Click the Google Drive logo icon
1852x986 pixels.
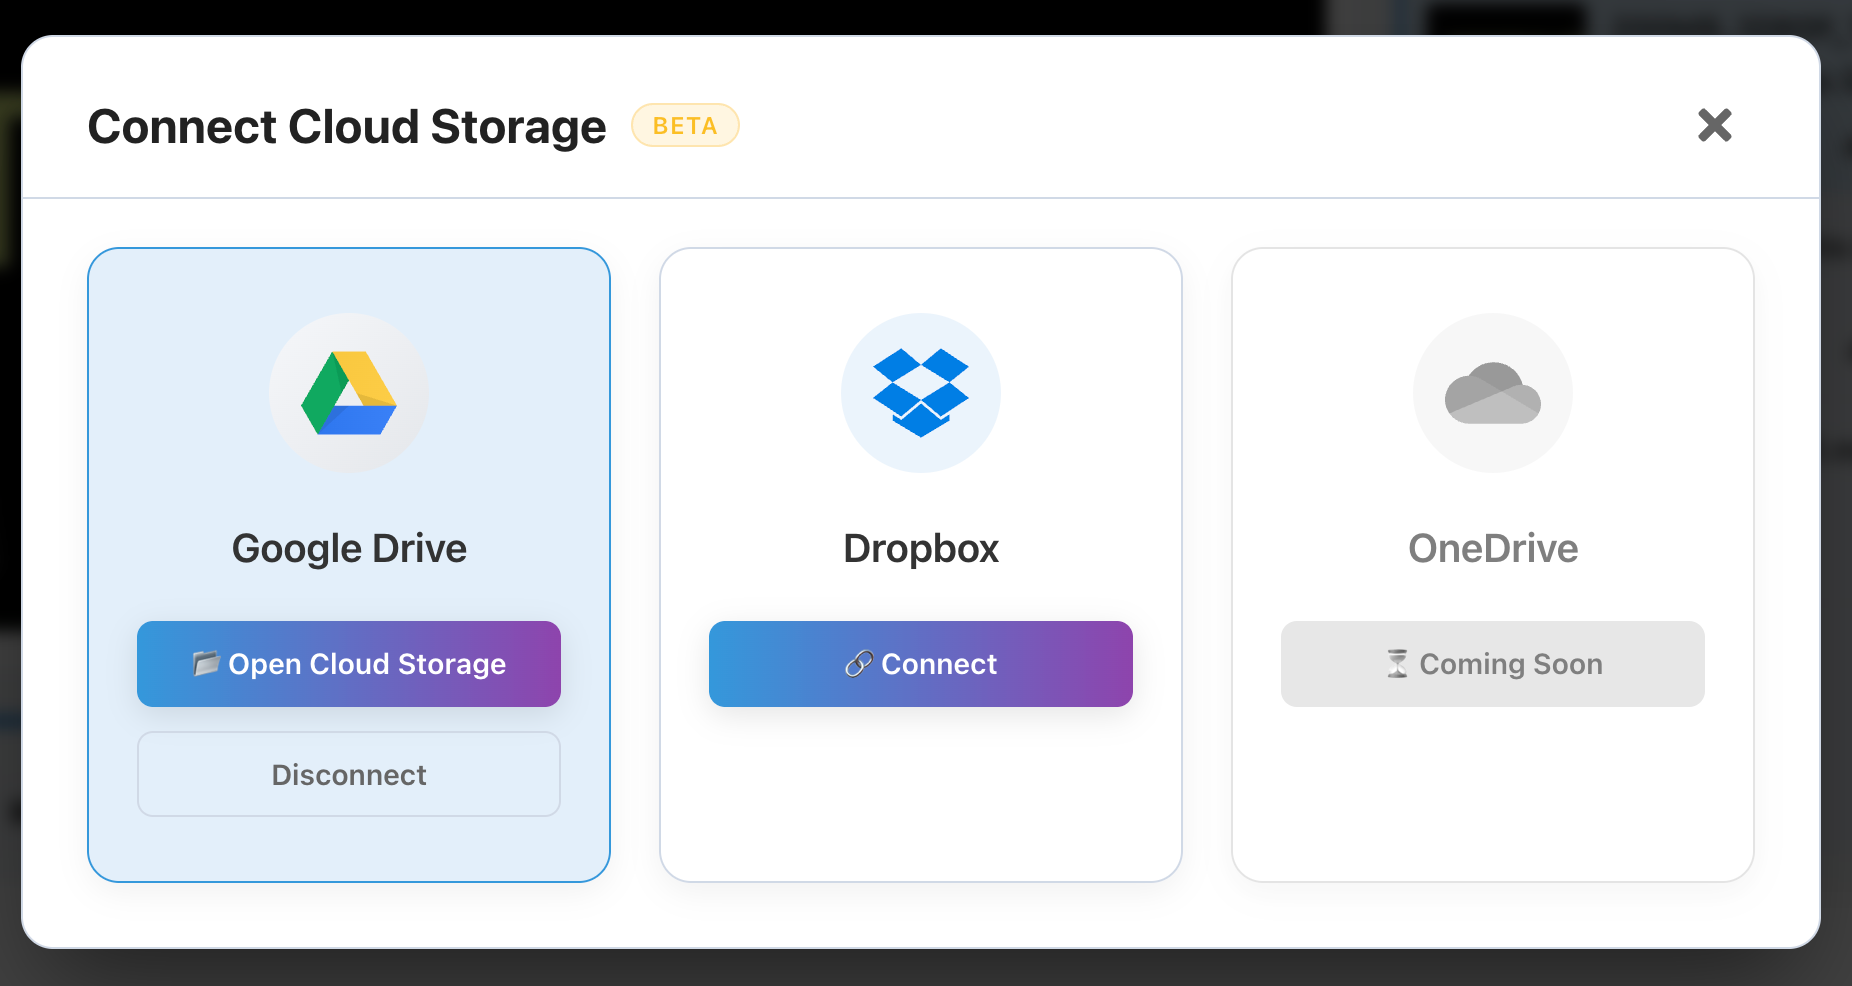pos(349,393)
